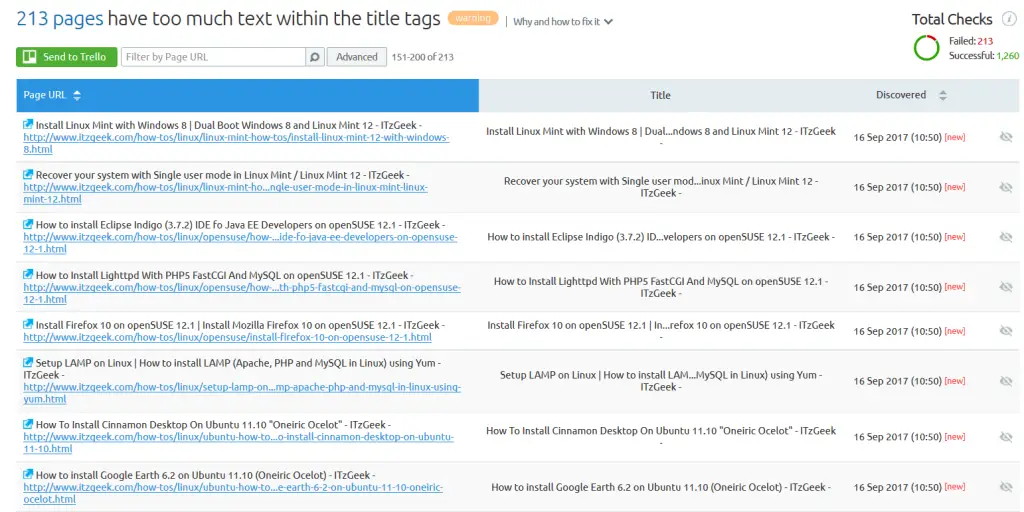1024x512 pixels.
Task: Click the Failed: 213 count
Action: tap(971, 41)
